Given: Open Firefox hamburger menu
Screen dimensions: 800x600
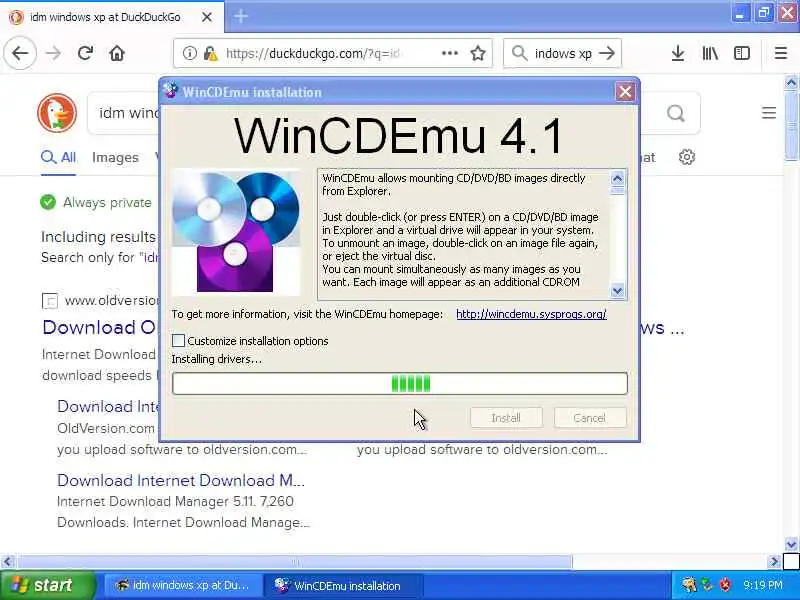Looking at the screenshot, I should (x=781, y=53).
